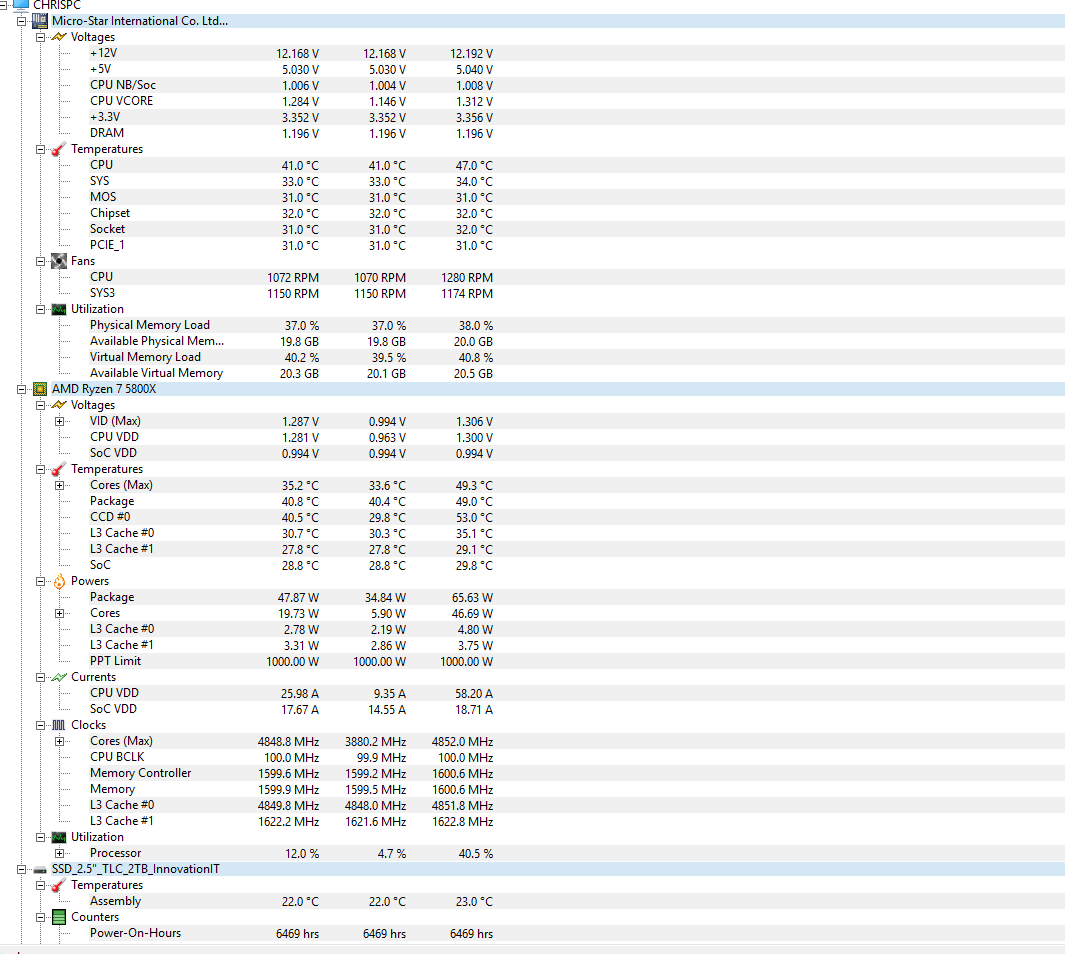Viewport: 1065px width, 954px height.
Task: Click the motherboard Utilization graph icon
Action: 59,310
